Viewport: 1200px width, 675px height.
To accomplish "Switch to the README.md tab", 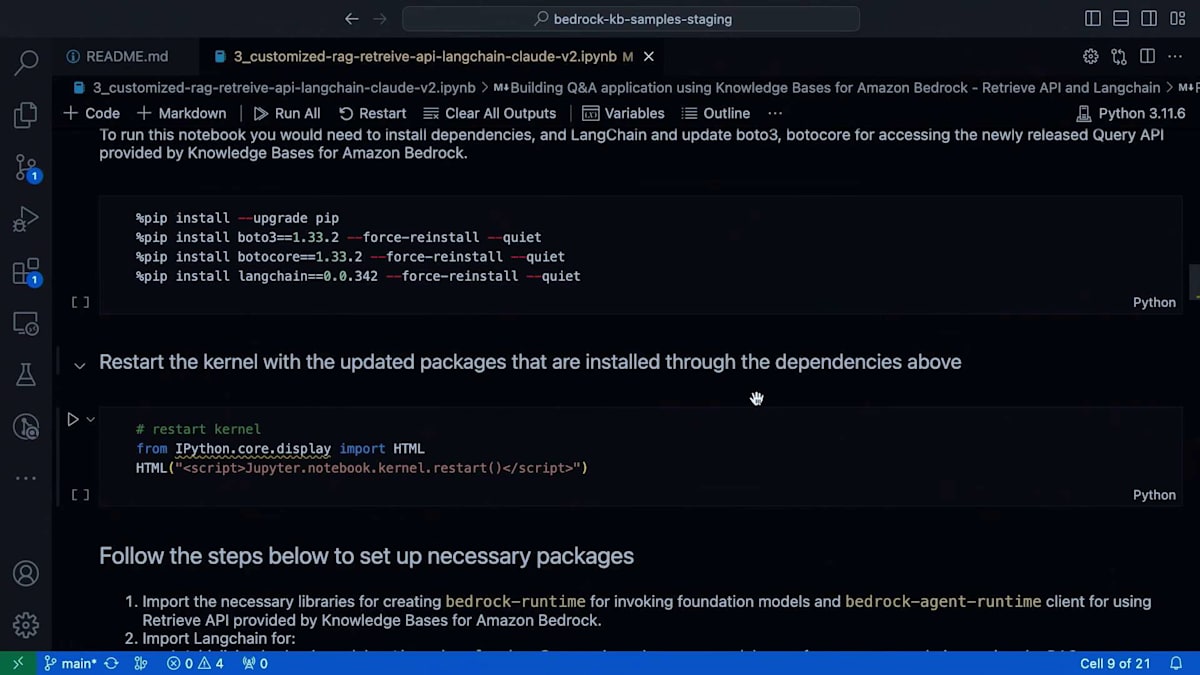I will 116,56.
